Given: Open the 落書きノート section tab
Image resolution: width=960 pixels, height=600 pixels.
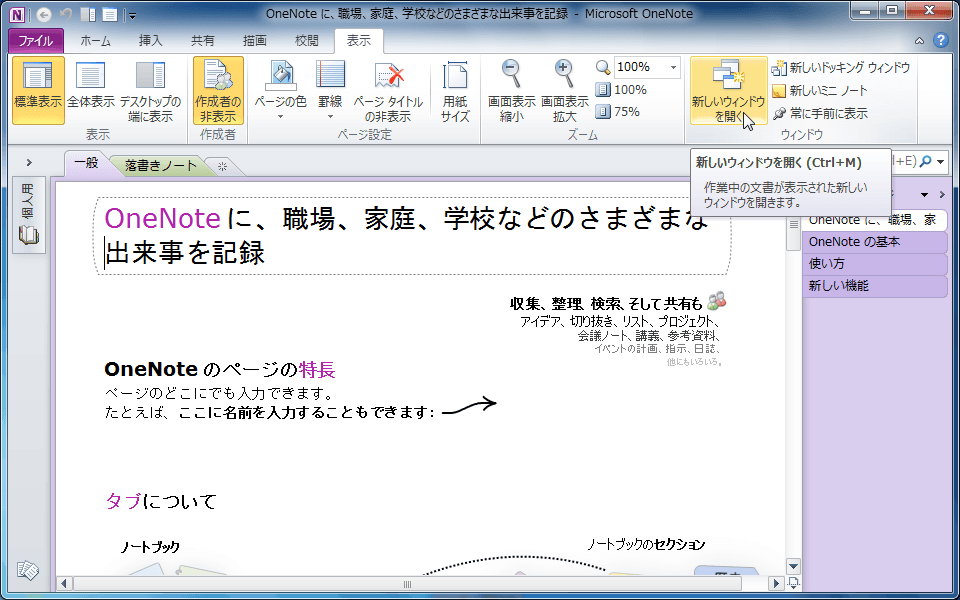Looking at the screenshot, I should point(161,165).
